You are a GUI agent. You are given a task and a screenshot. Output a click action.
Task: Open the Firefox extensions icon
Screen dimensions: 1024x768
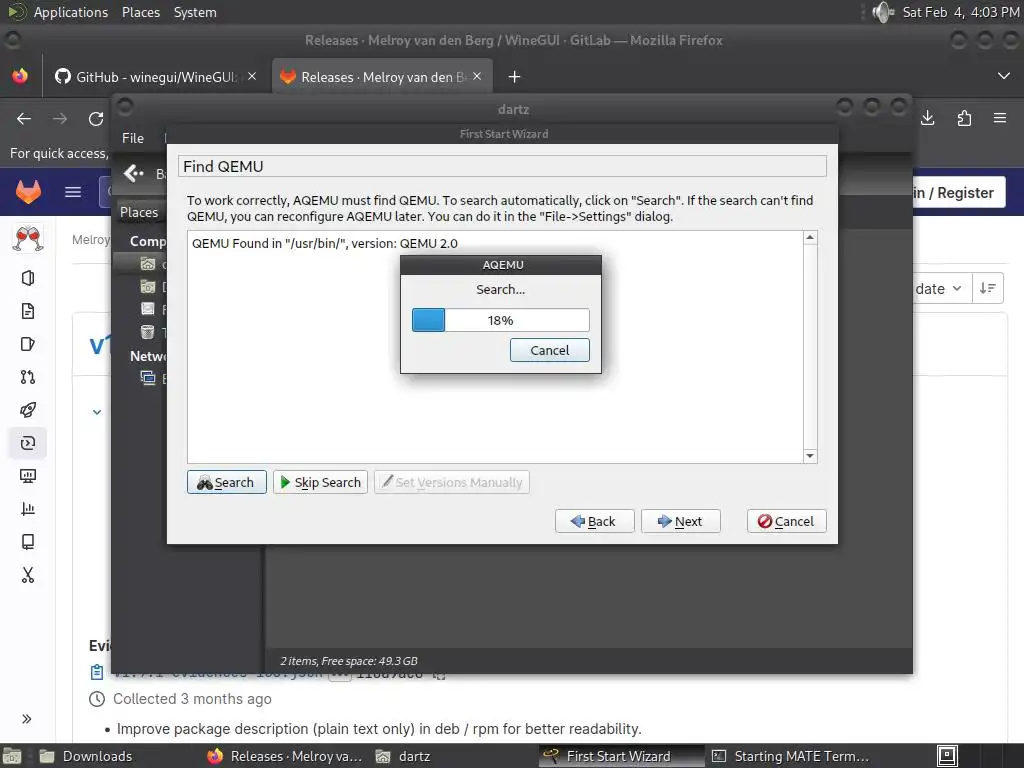point(964,118)
